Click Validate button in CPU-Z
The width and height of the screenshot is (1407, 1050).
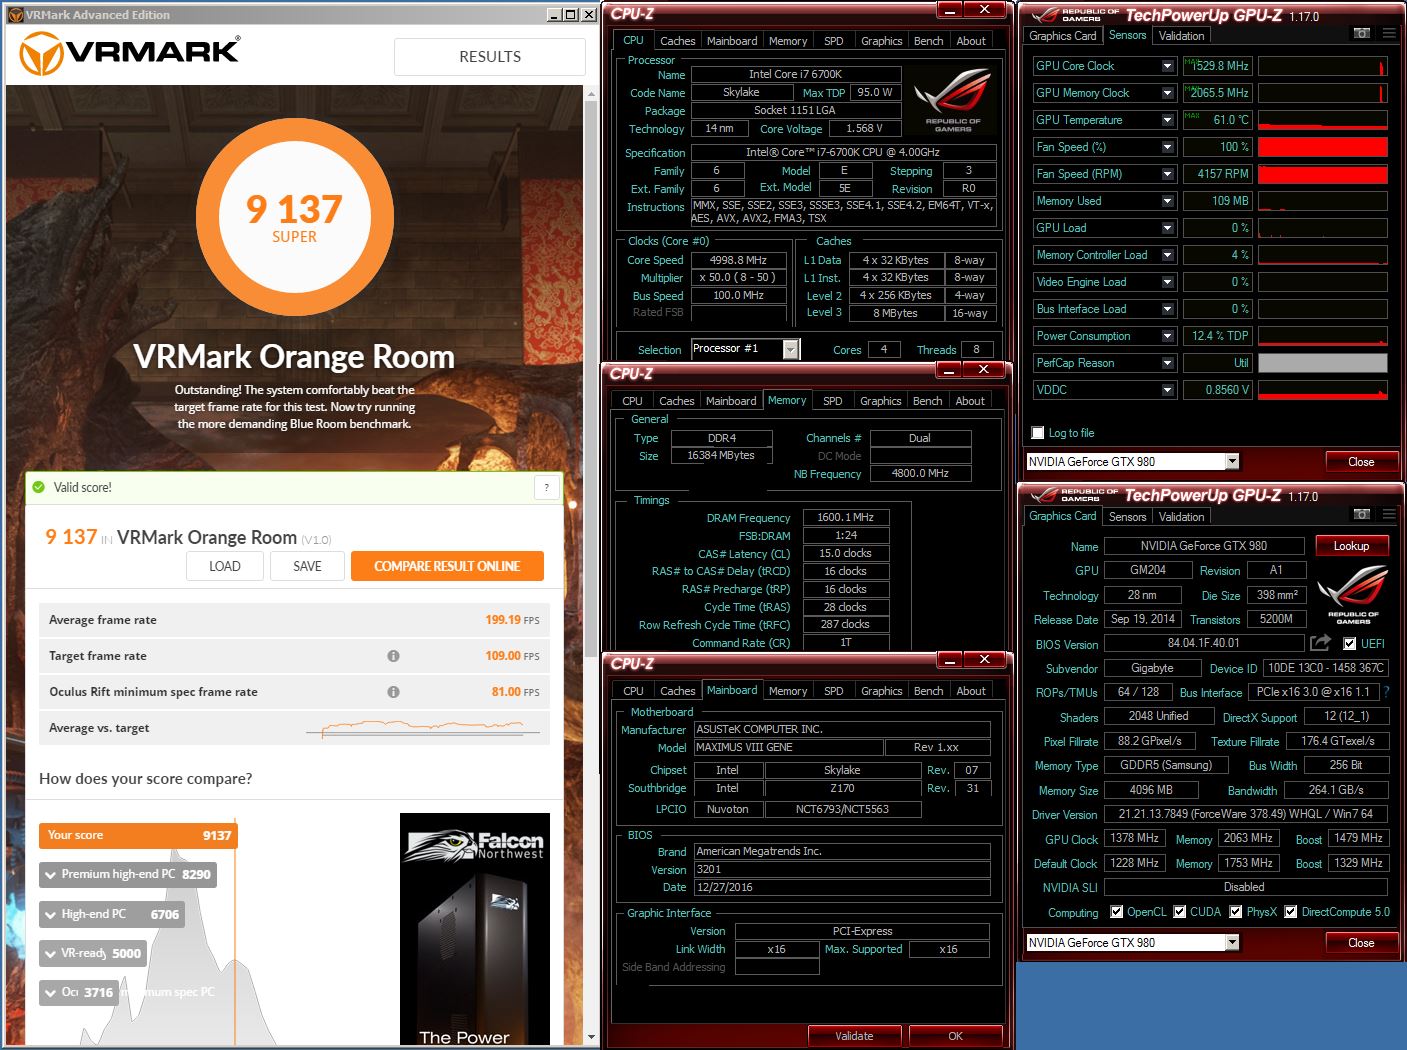854,1036
